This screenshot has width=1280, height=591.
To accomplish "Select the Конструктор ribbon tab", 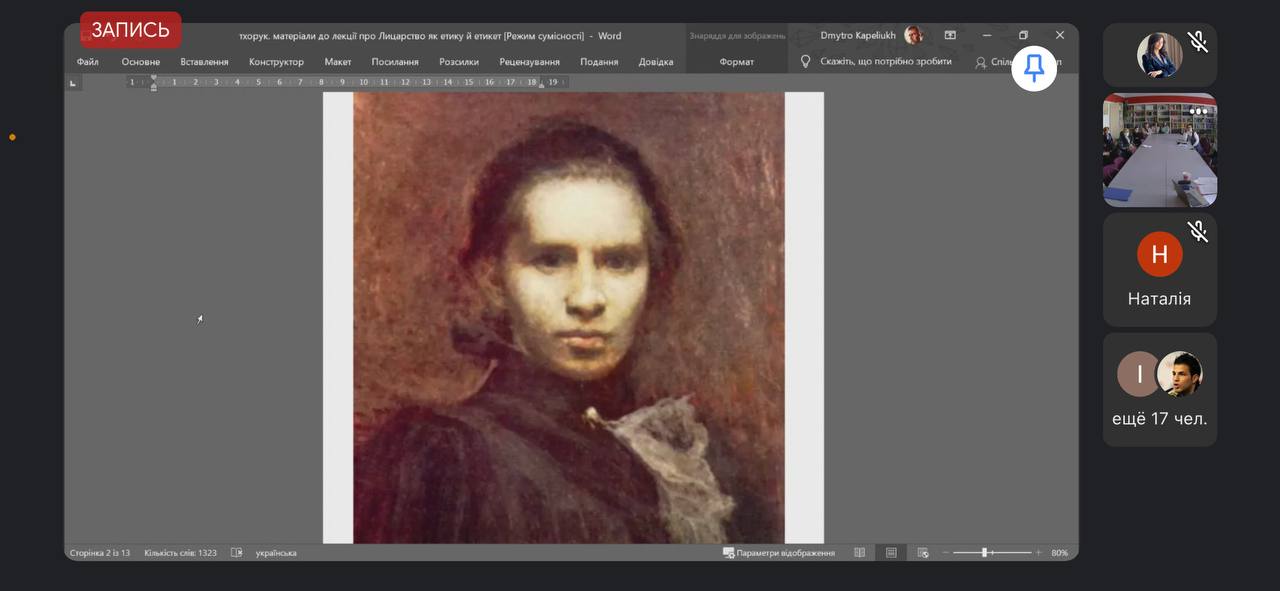I will click(x=276, y=62).
